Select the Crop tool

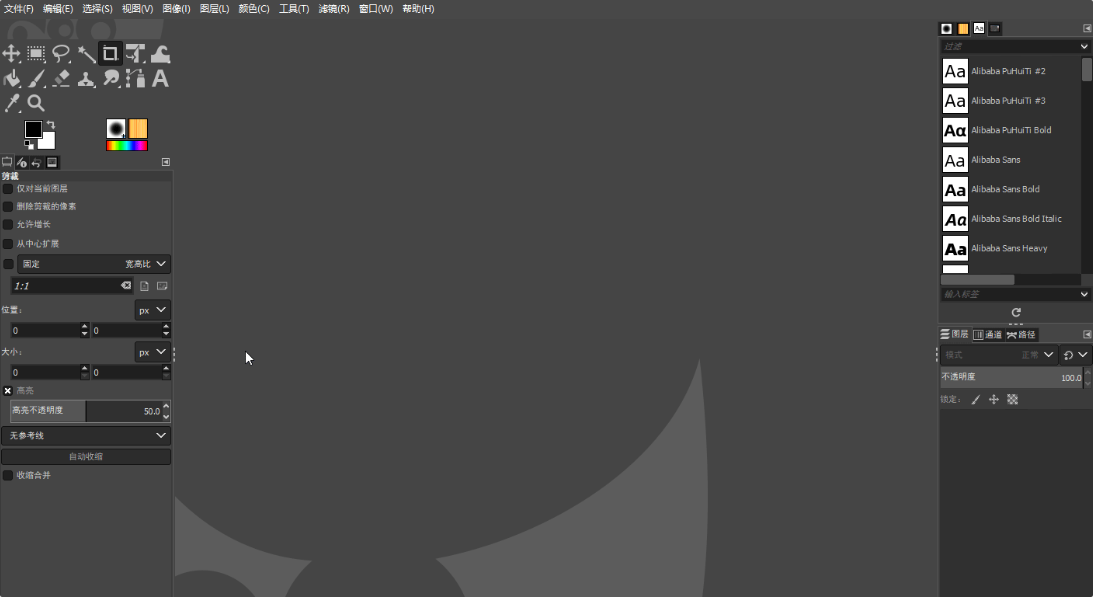110,54
